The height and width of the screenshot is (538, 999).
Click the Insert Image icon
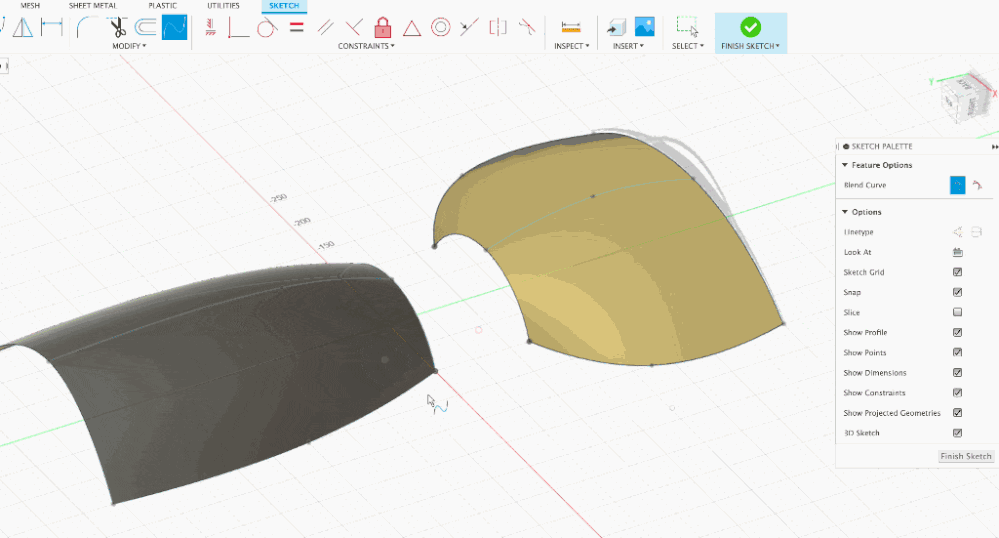tap(645, 27)
